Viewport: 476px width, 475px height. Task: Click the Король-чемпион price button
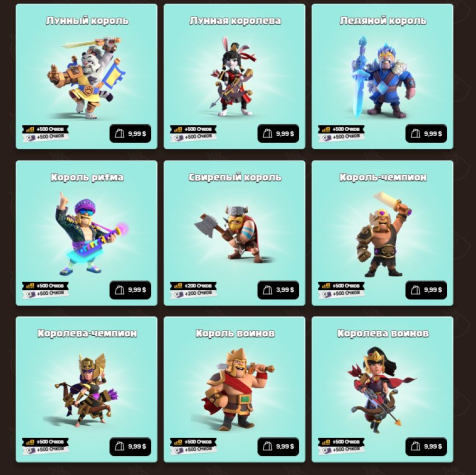426,290
